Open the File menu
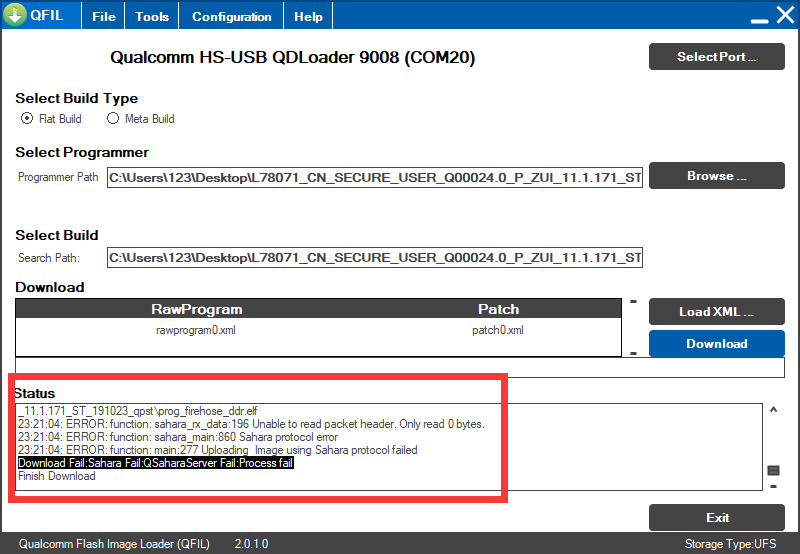 pyautogui.click(x=103, y=17)
